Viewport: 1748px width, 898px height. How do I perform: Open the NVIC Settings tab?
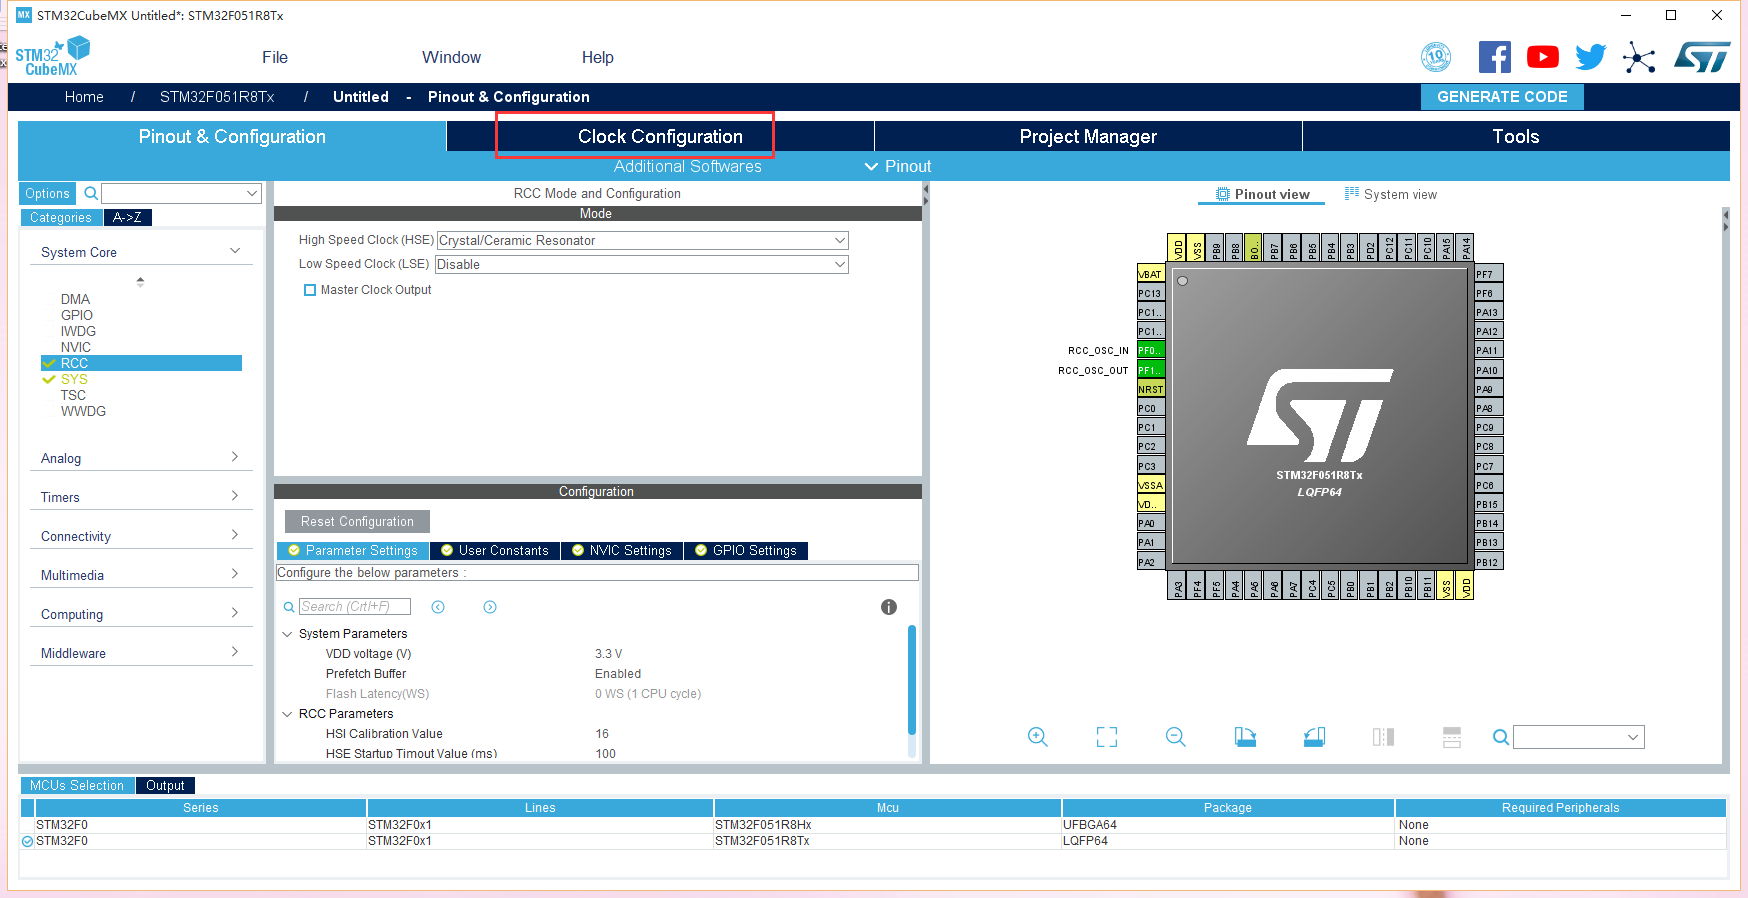pos(622,550)
